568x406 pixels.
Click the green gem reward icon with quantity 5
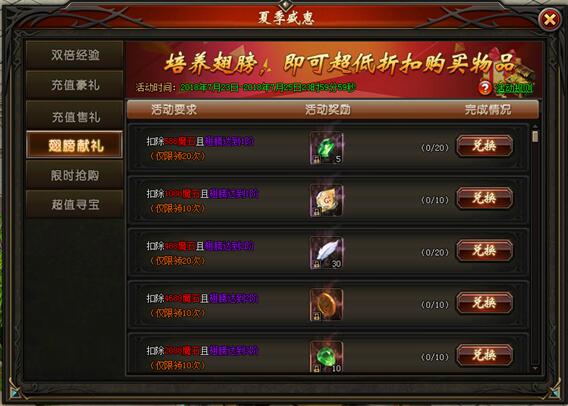click(326, 148)
